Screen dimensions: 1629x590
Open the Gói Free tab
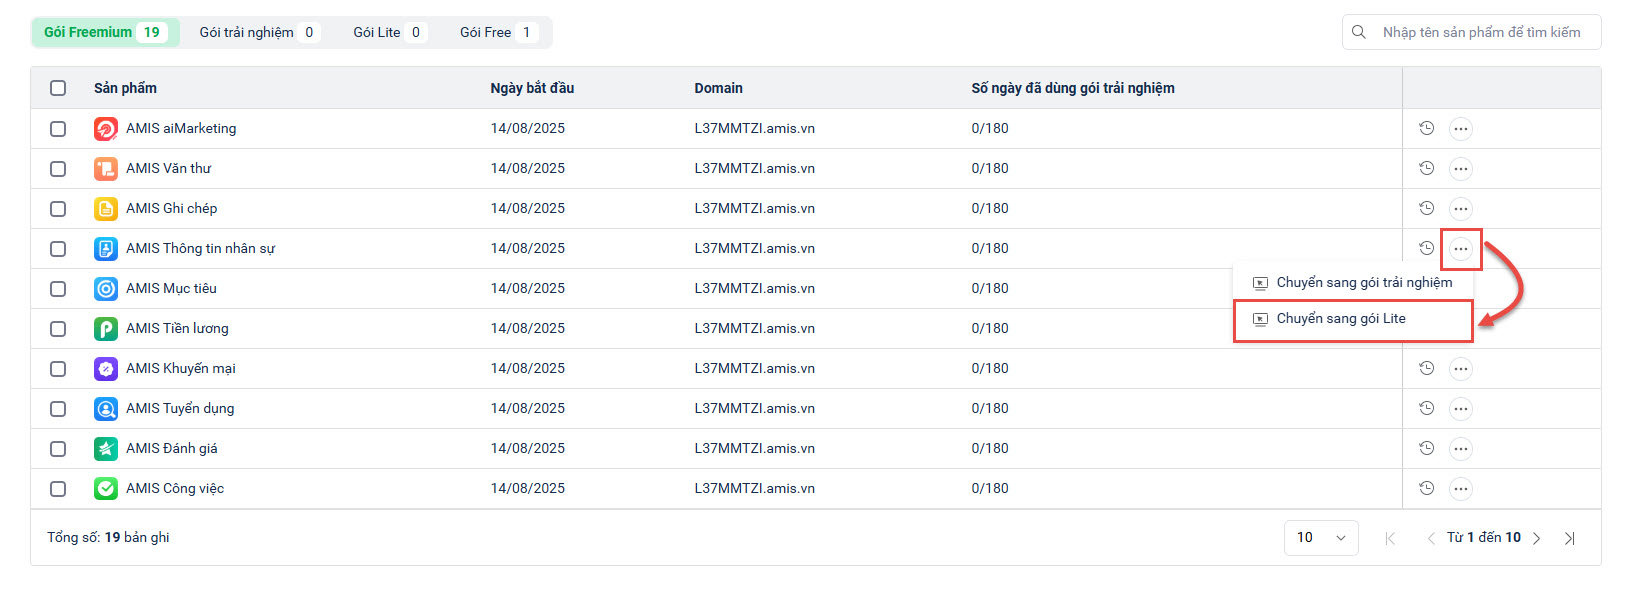point(497,32)
